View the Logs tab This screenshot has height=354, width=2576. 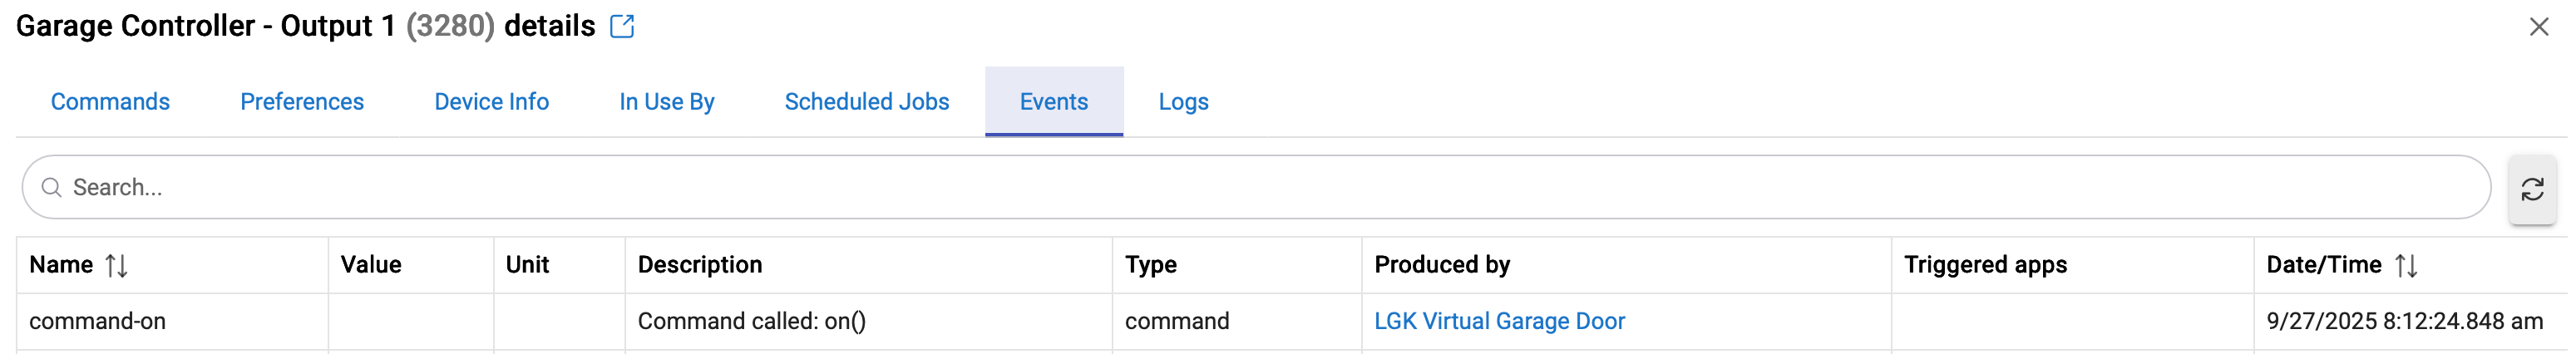point(1183,102)
